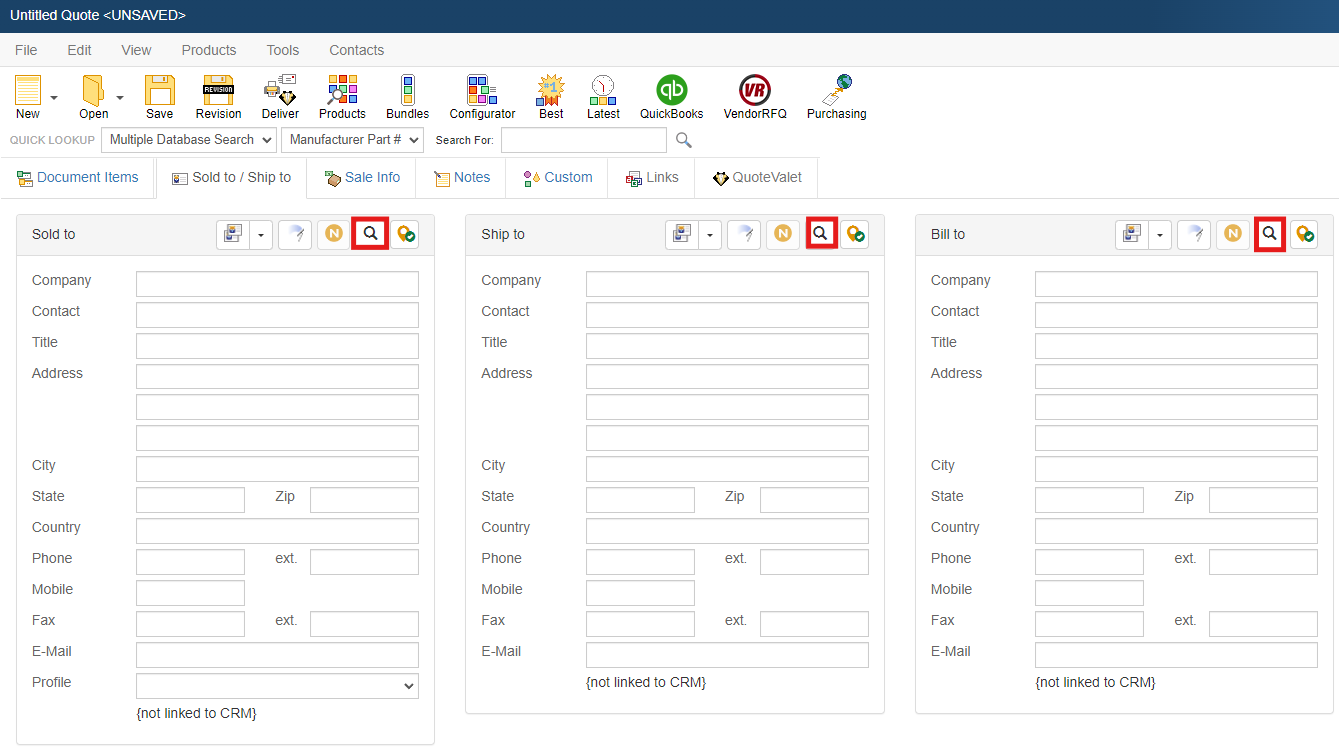
Task: Open the Products menu
Action: (208, 50)
